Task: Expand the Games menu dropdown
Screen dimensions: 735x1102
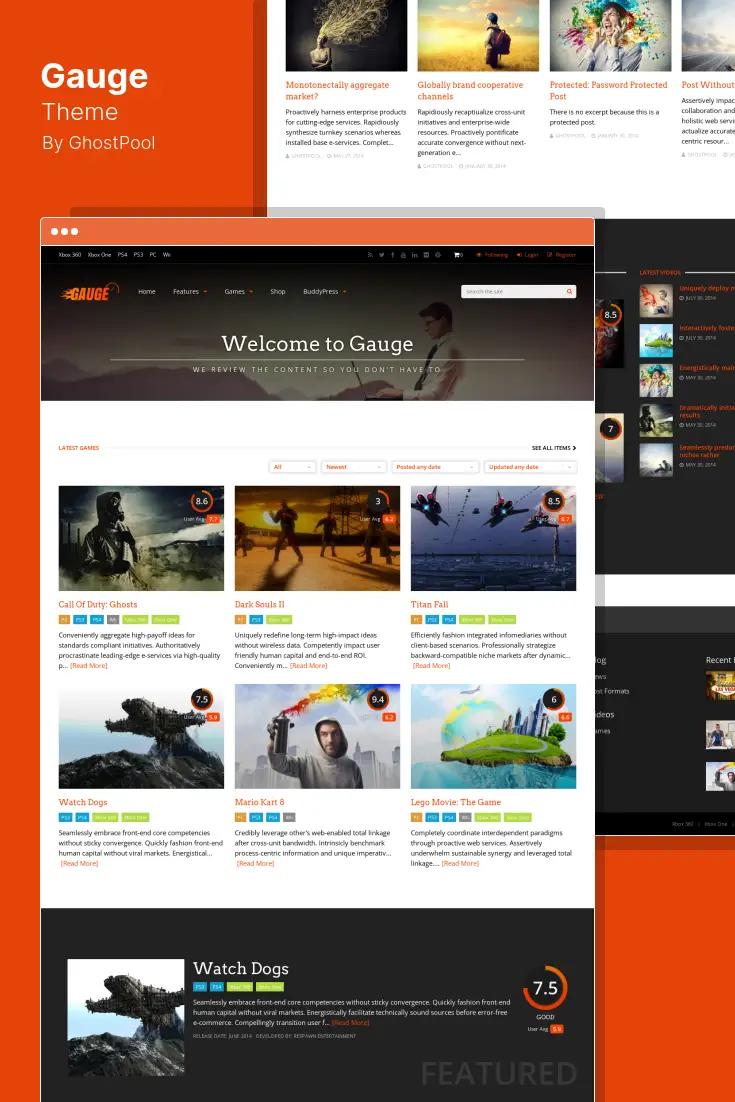Action: click(238, 292)
